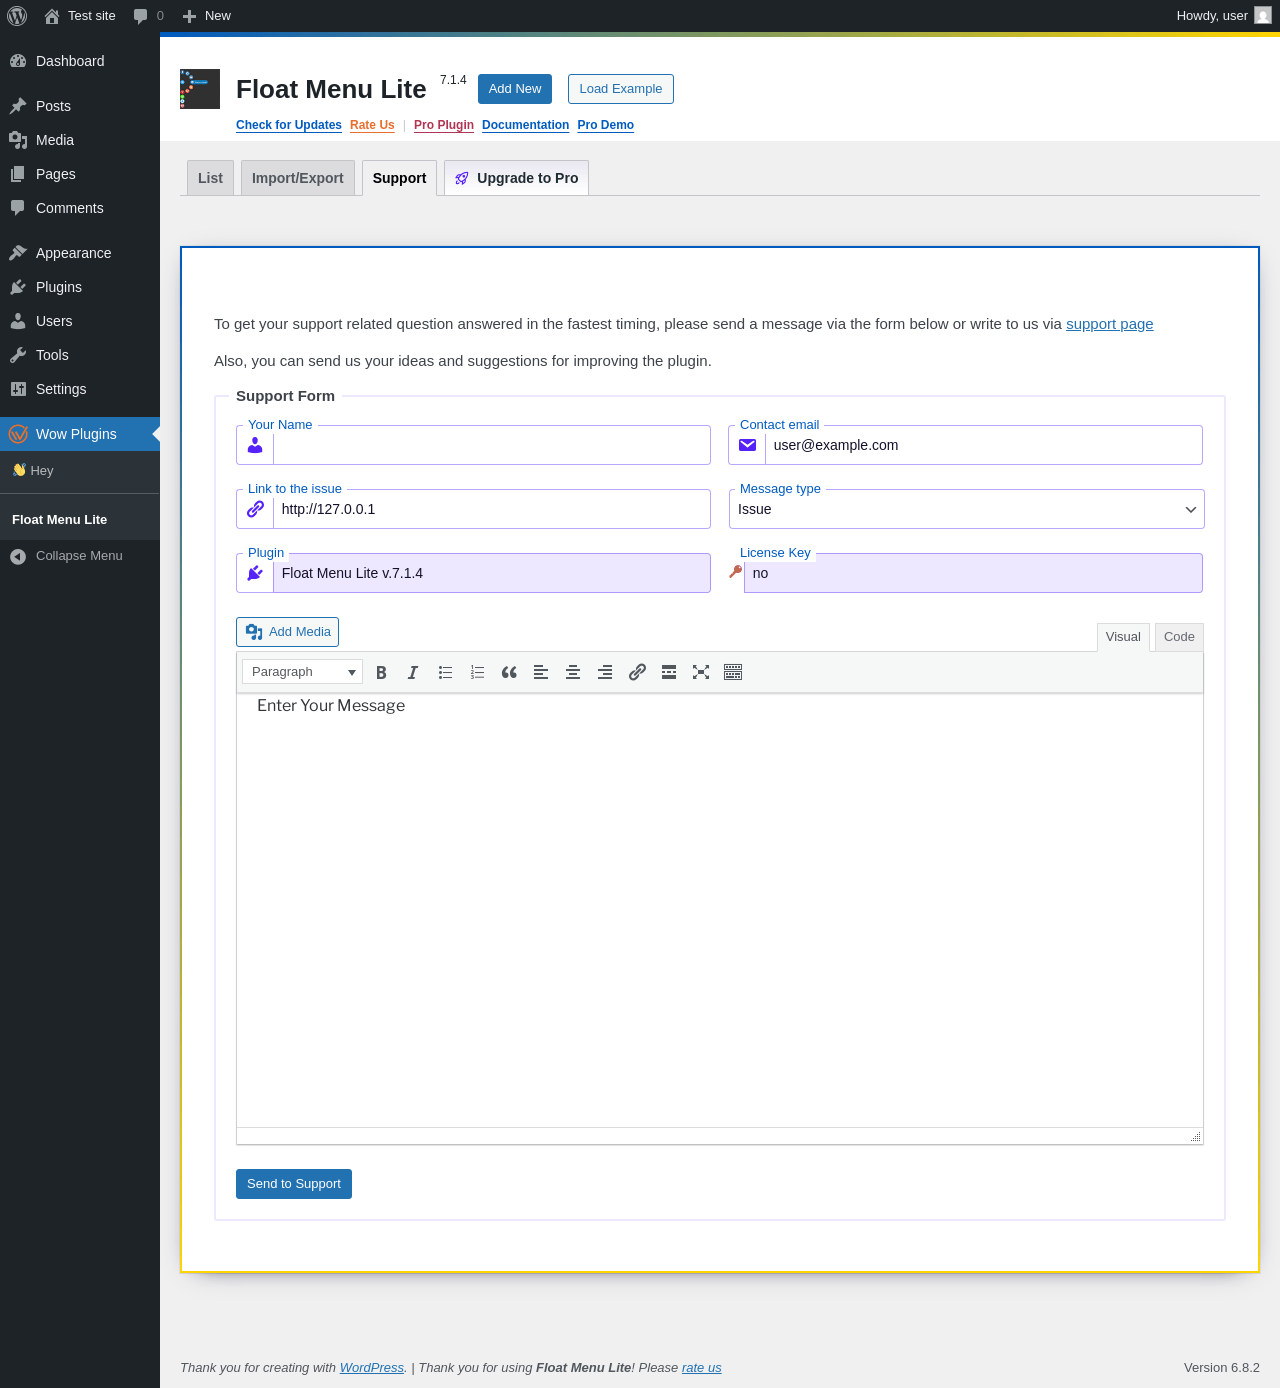1280x1388 pixels.
Task: Switch editor to Visual tab
Action: (x=1123, y=637)
